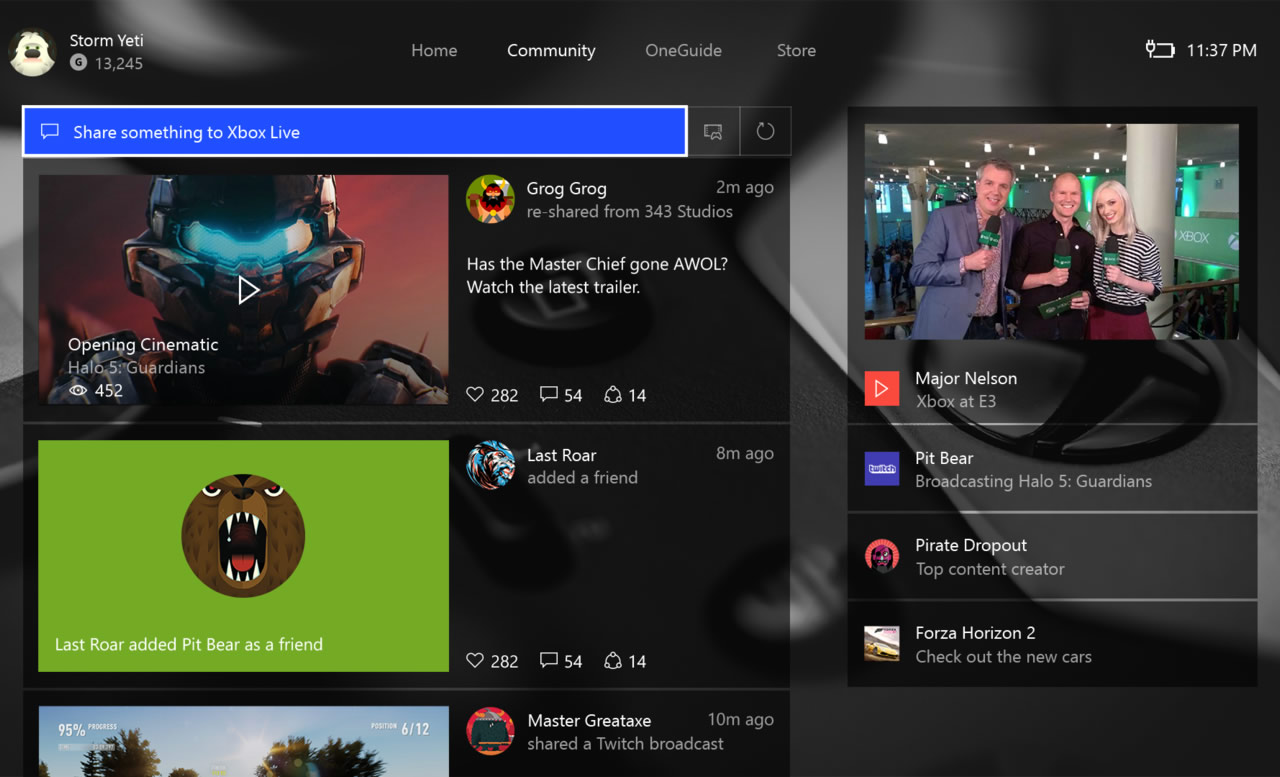The height and width of the screenshot is (777, 1280).
Task: Click the screenshot share icon beside refresh
Action: click(x=713, y=132)
